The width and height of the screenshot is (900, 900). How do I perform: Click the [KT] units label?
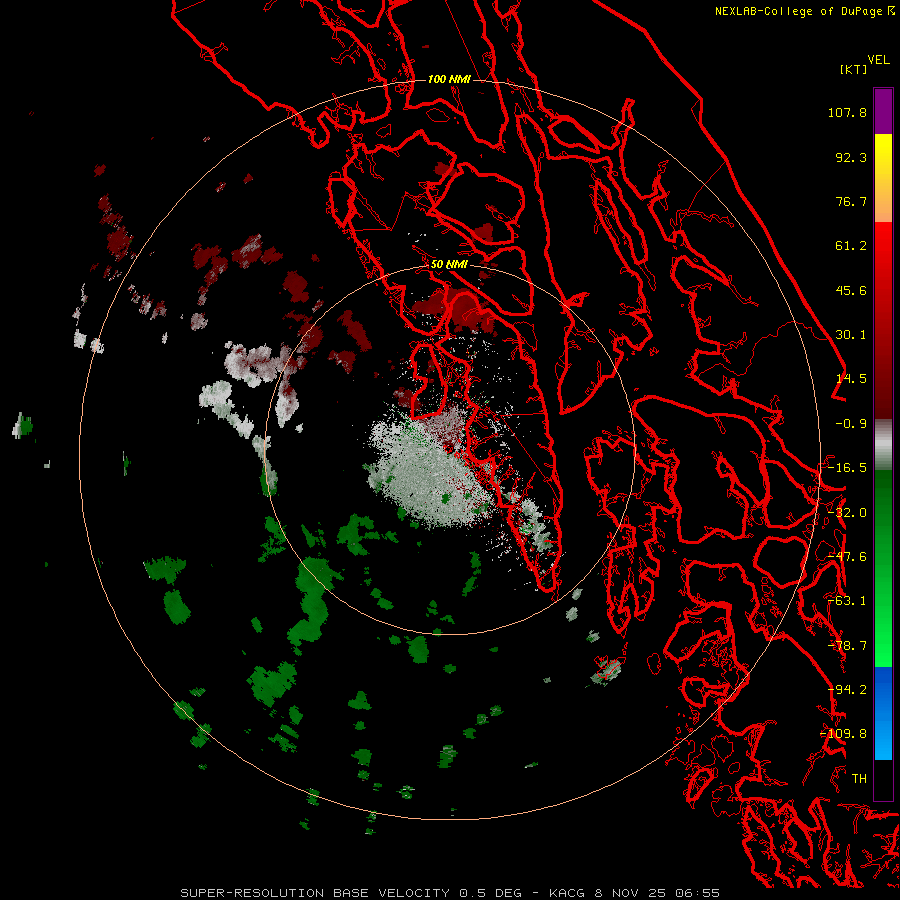tap(854, 69)
